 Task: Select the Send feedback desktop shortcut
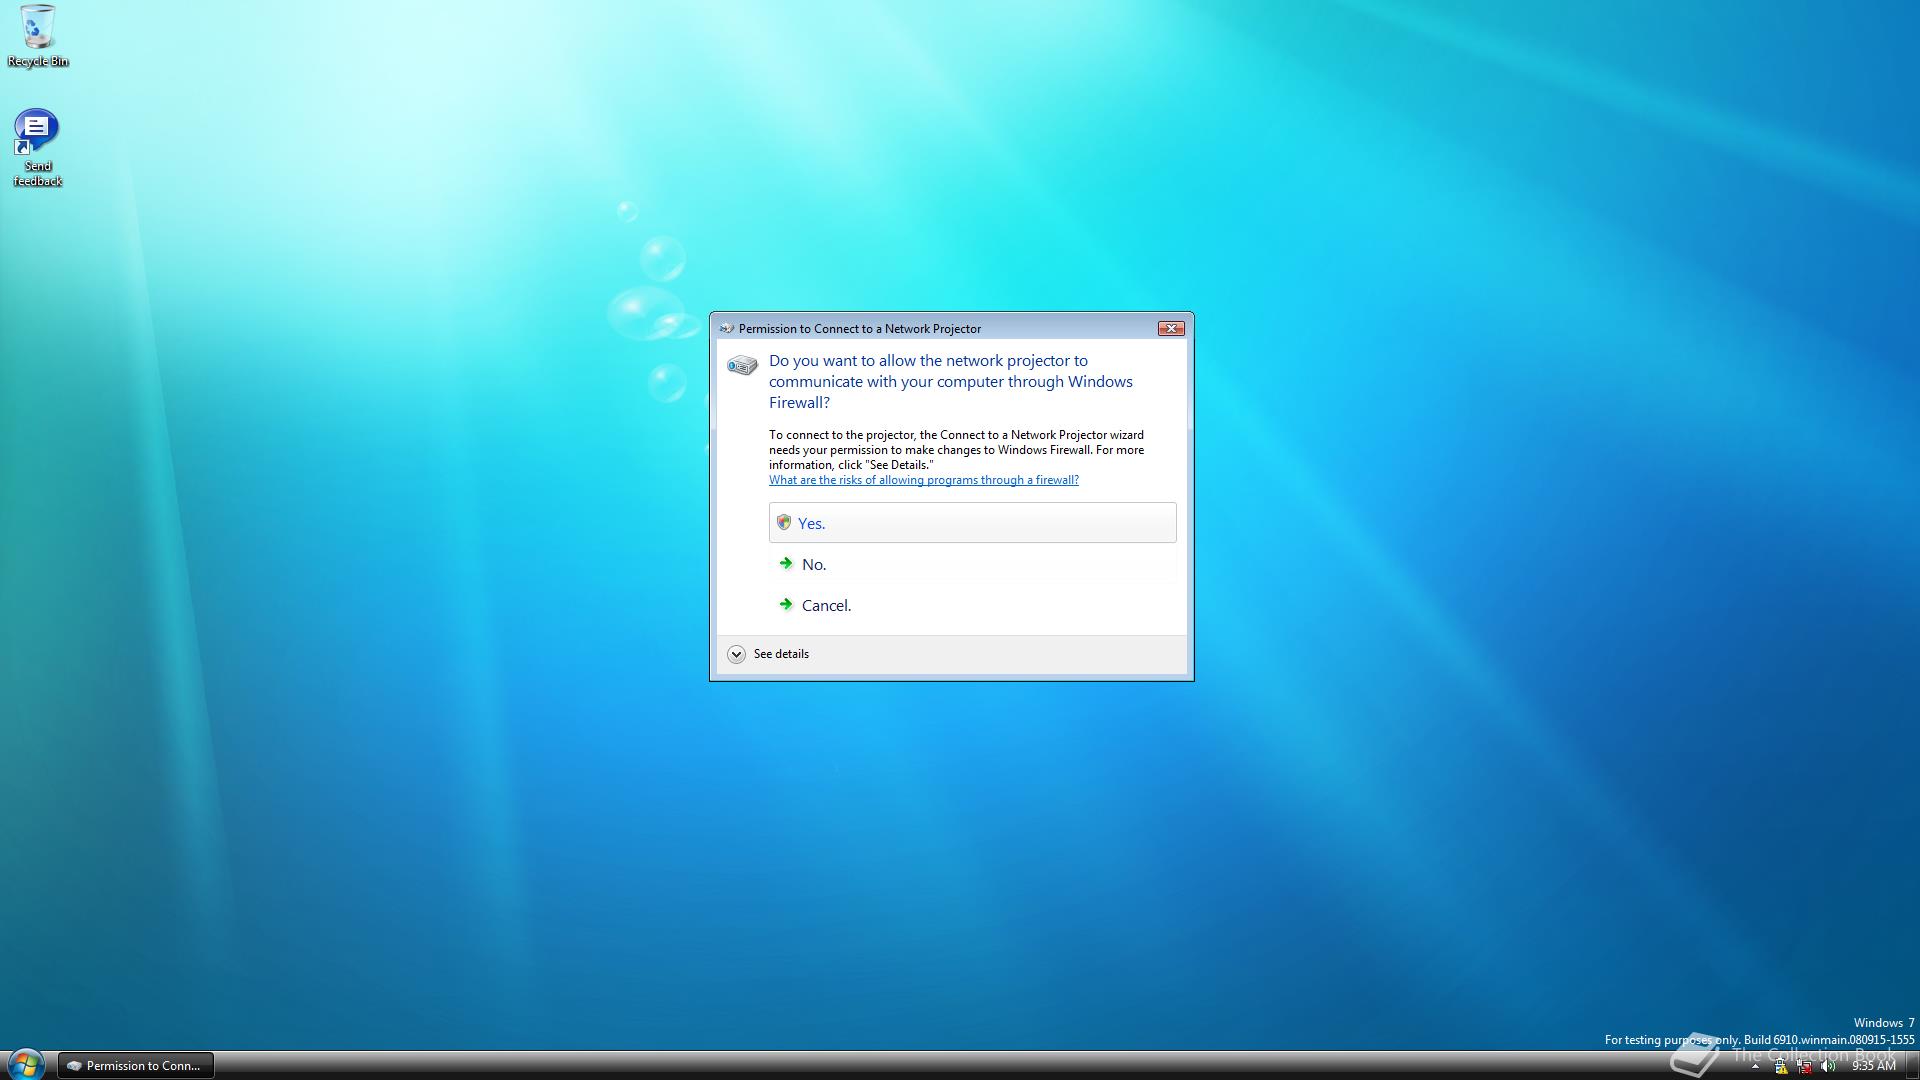tap(37, 148)
